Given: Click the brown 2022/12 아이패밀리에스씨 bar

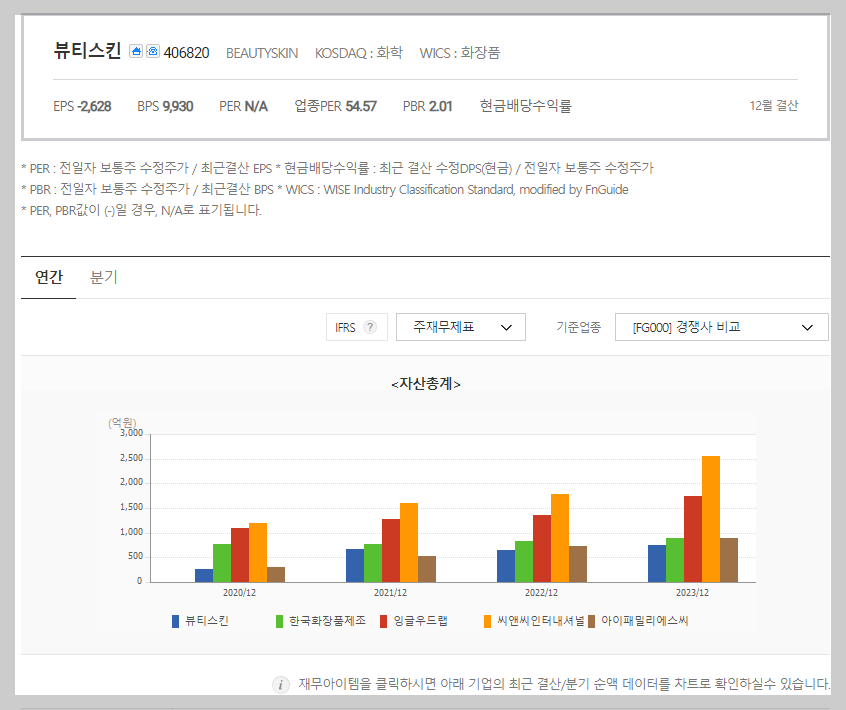Looking at the screenshot, I should [x=578, y=564].
